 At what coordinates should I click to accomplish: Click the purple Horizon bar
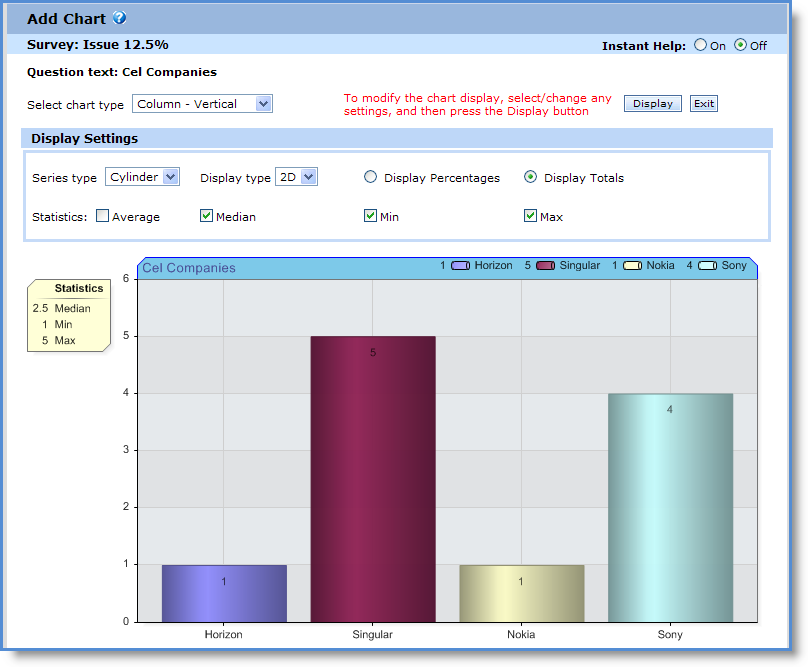click(x=224, y=593)
